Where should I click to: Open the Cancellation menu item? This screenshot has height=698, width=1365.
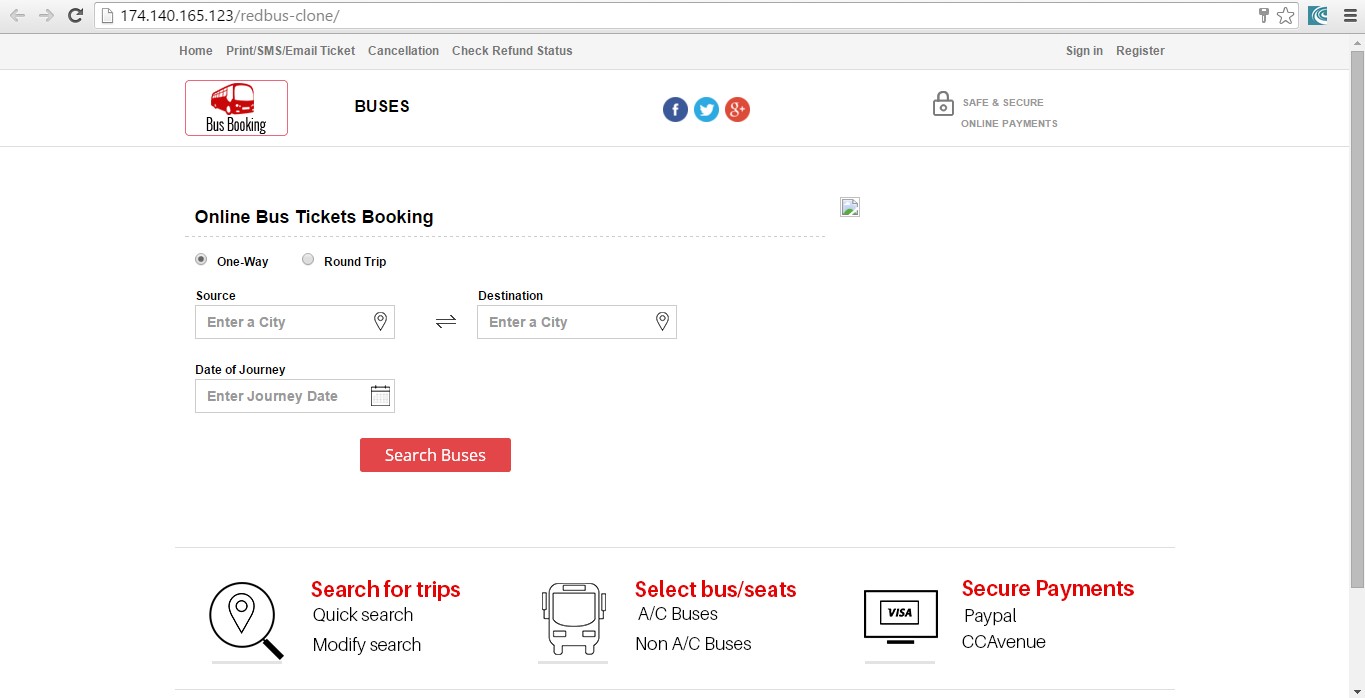(x=403, y=50)
